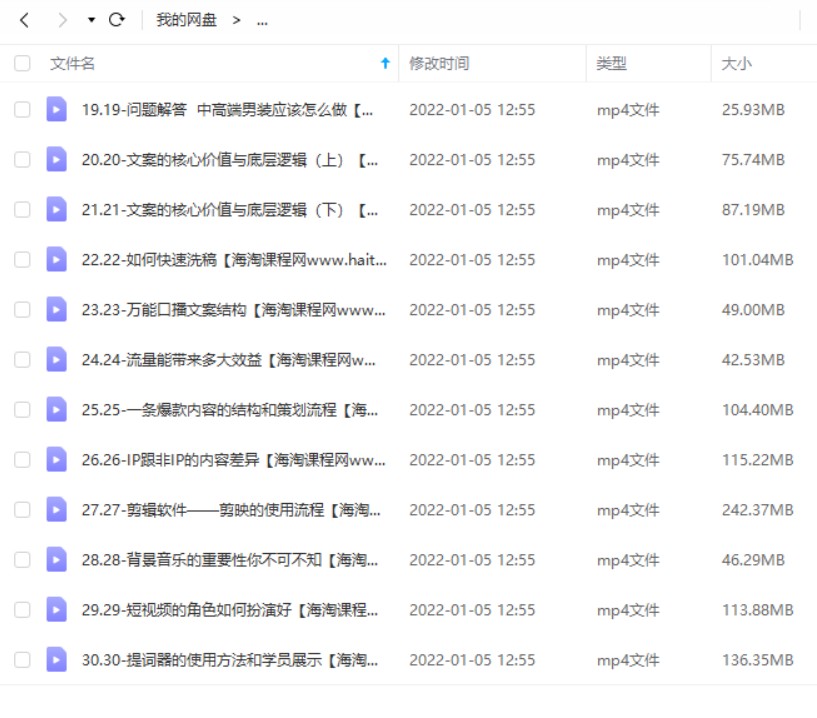Click the 46.29MB size cell
Screen dimensions: 817x718
[x=753, y=560]
